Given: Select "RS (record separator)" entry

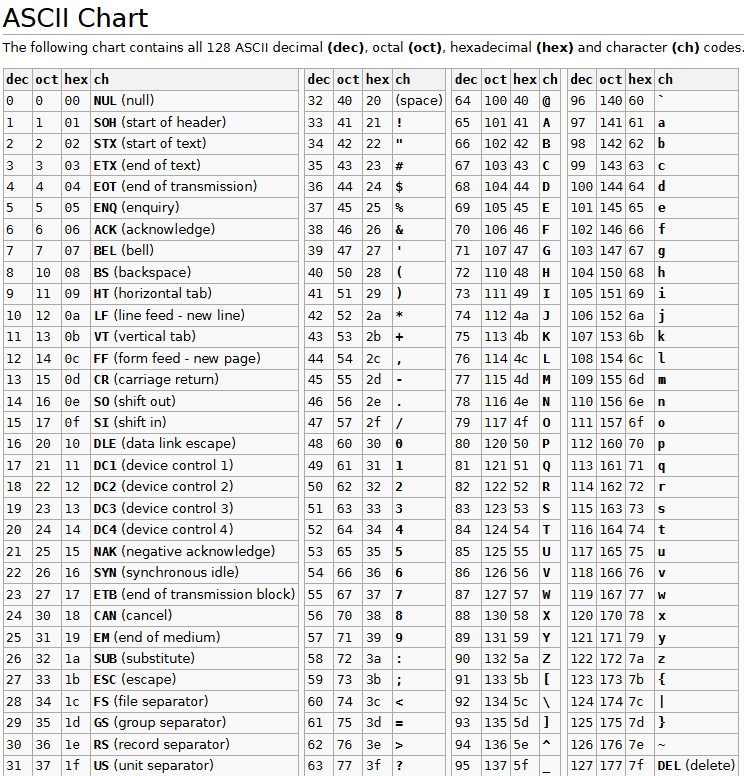Looking at the screenshot, I should coord(195,744).
